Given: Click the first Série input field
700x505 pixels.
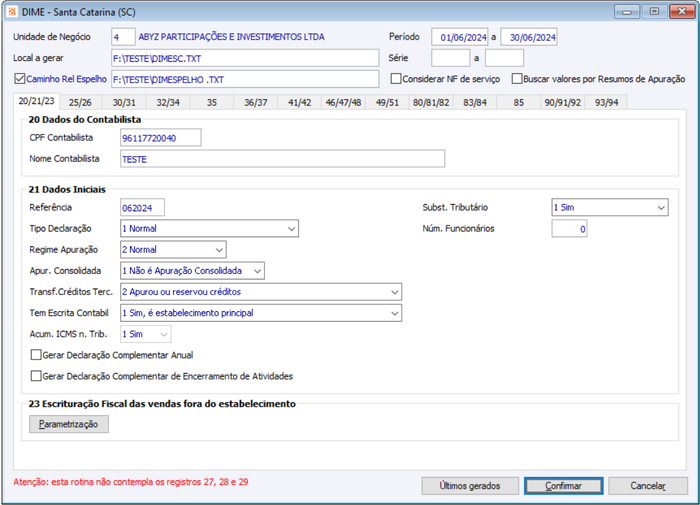Looking at the screenshot, I should tap(451, 58).
